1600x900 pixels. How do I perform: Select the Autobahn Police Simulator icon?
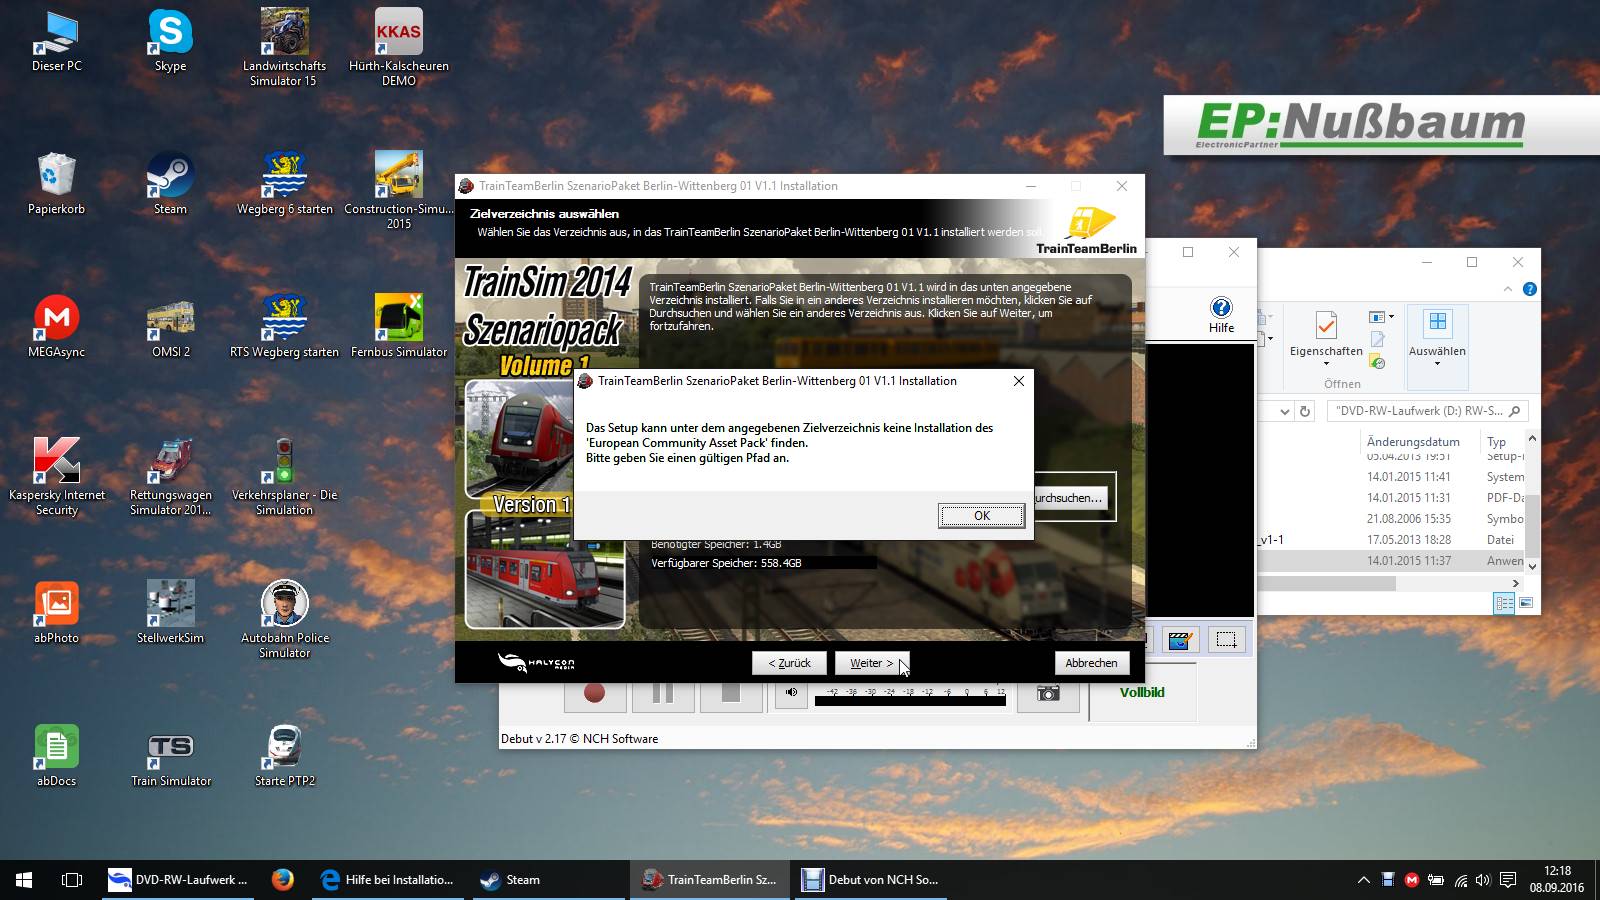coord(284,620)
